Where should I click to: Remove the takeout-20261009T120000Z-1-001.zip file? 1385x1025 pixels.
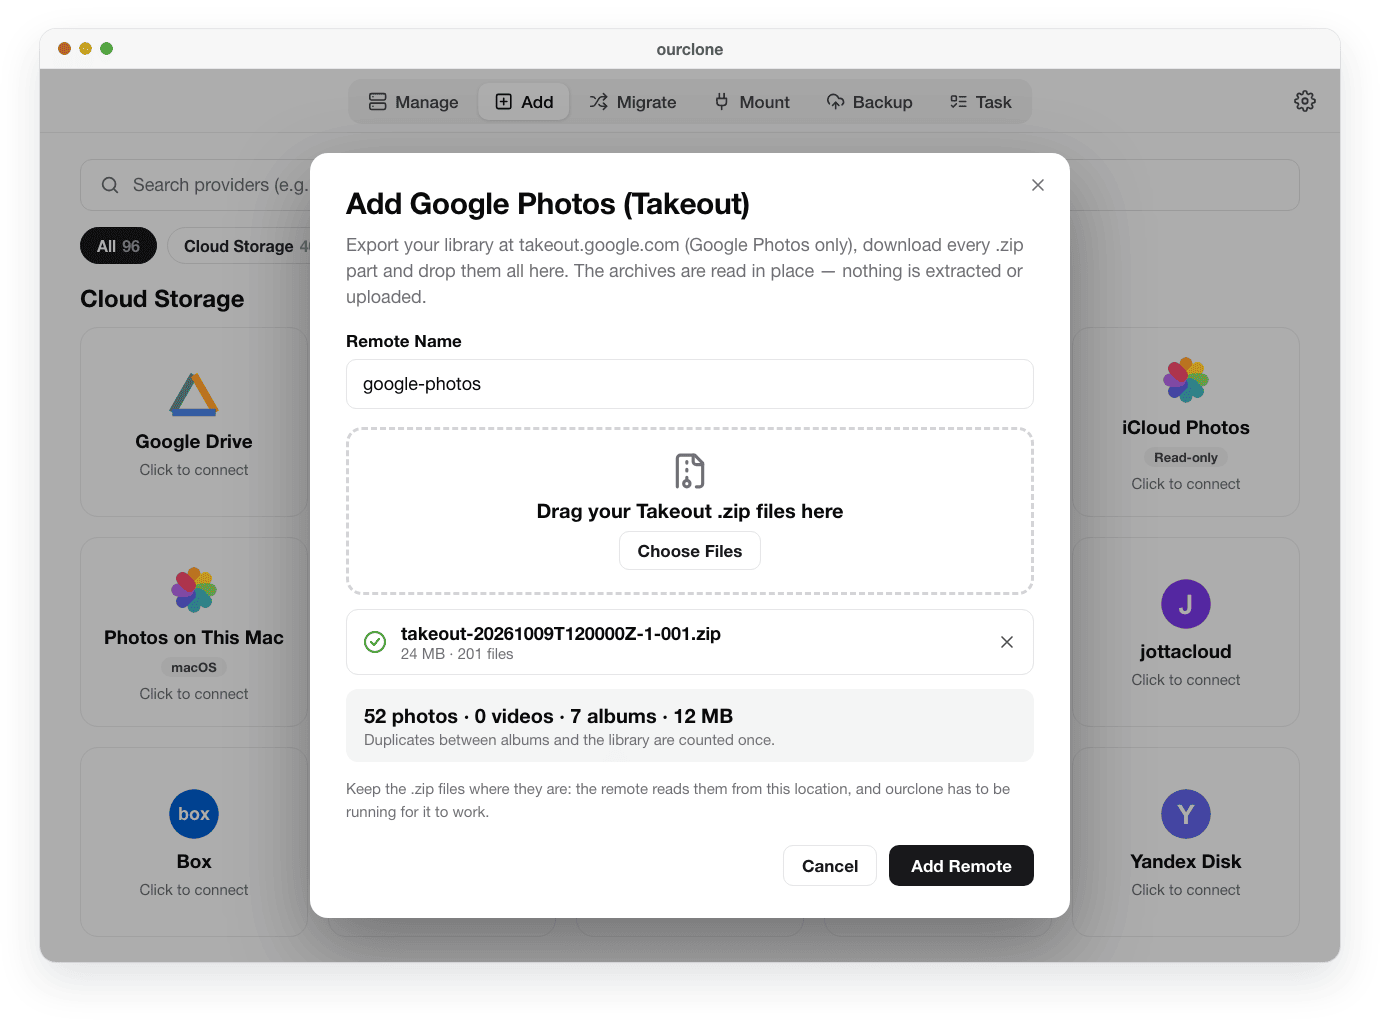1007,642
